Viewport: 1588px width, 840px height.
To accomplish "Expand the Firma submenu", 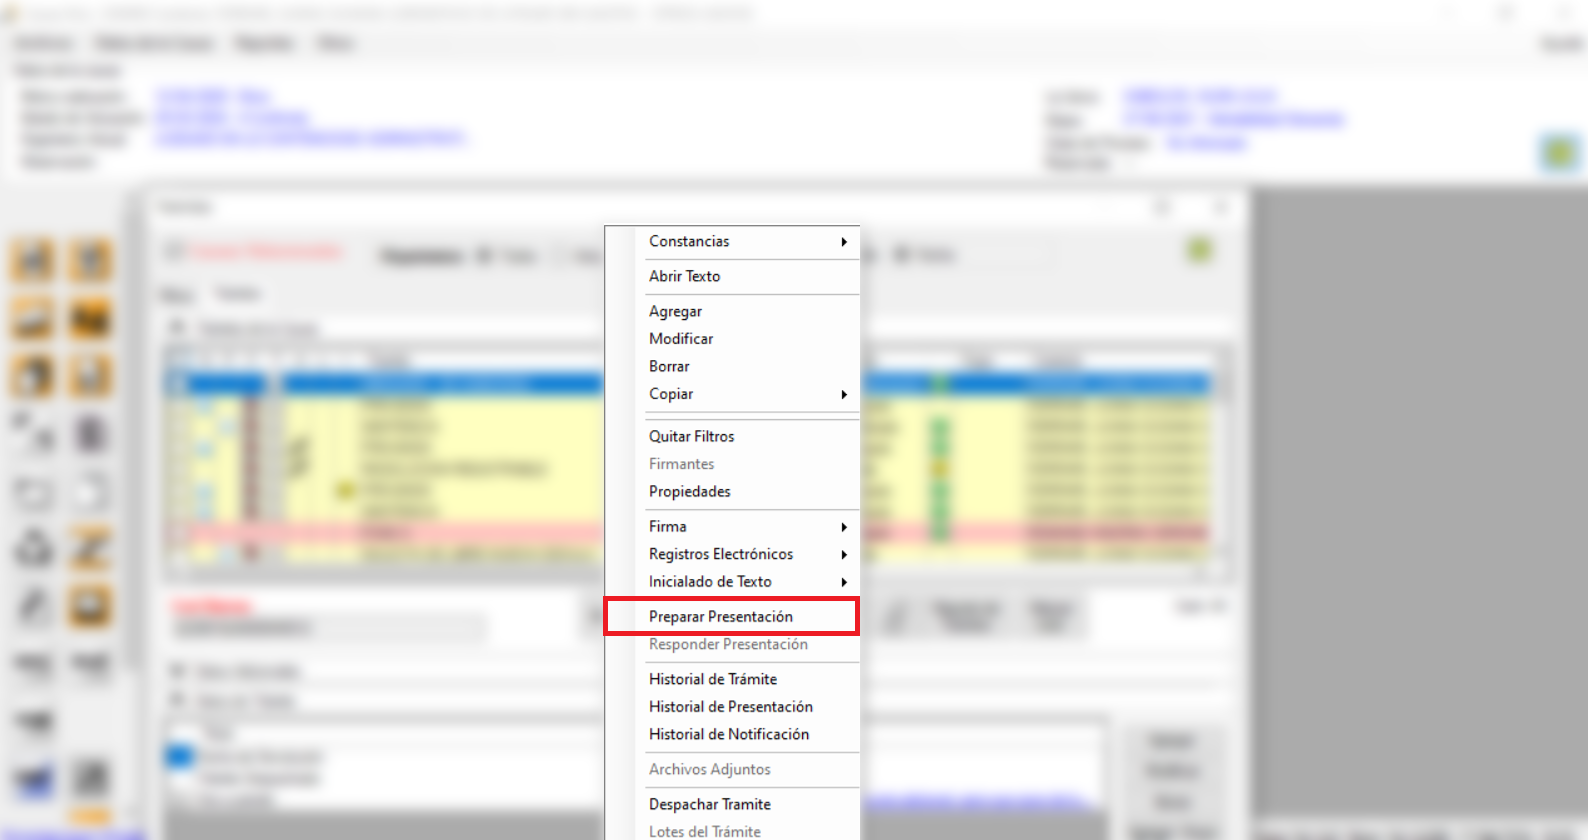I will pos(667,526).
